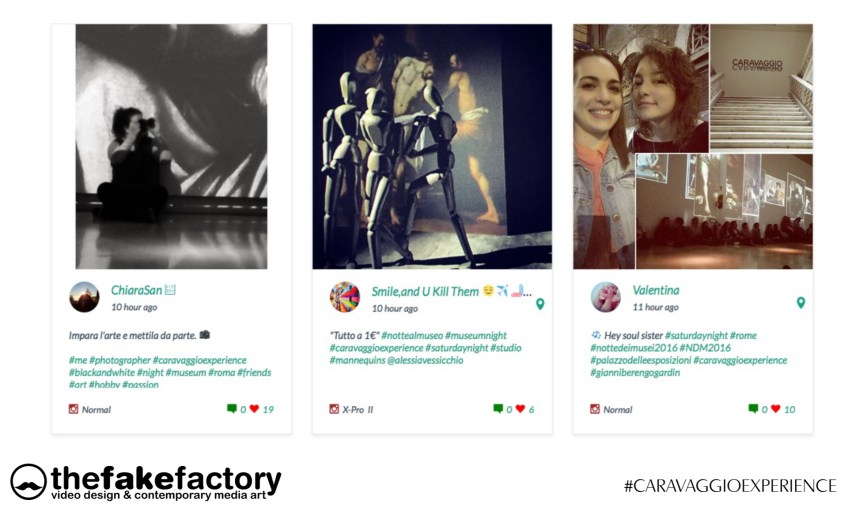Click the green comment icon on Valentina's post

pyautogui.click(x=753, y=409)
